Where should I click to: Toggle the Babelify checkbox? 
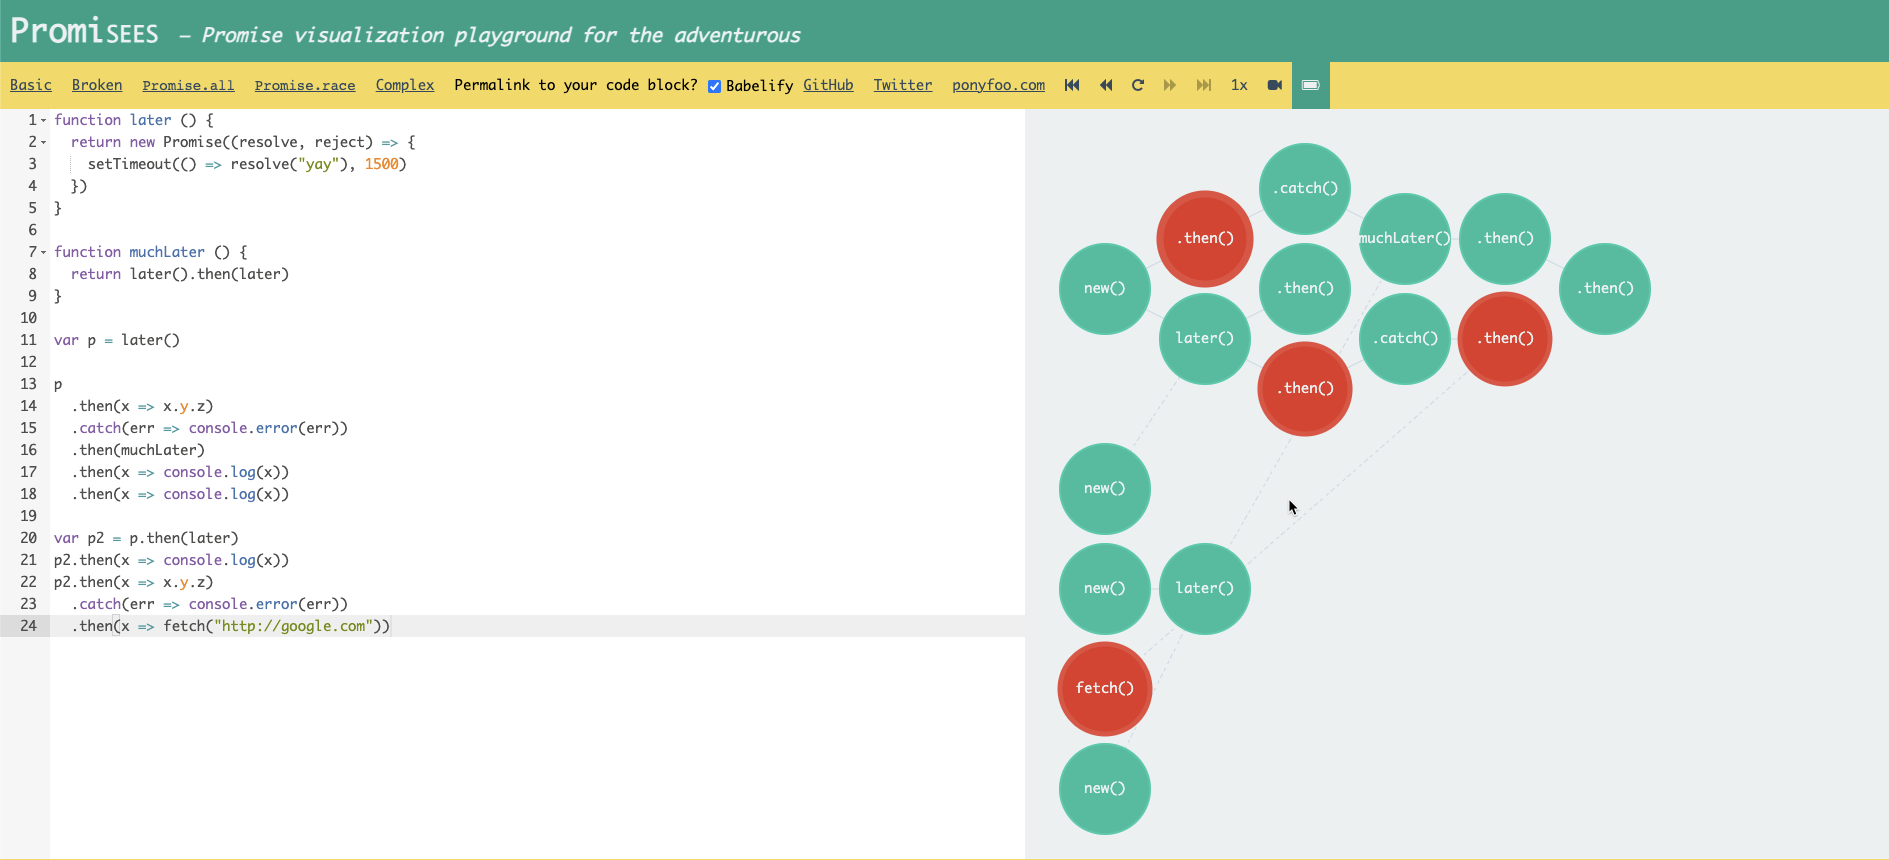click(x=714, y=86)
